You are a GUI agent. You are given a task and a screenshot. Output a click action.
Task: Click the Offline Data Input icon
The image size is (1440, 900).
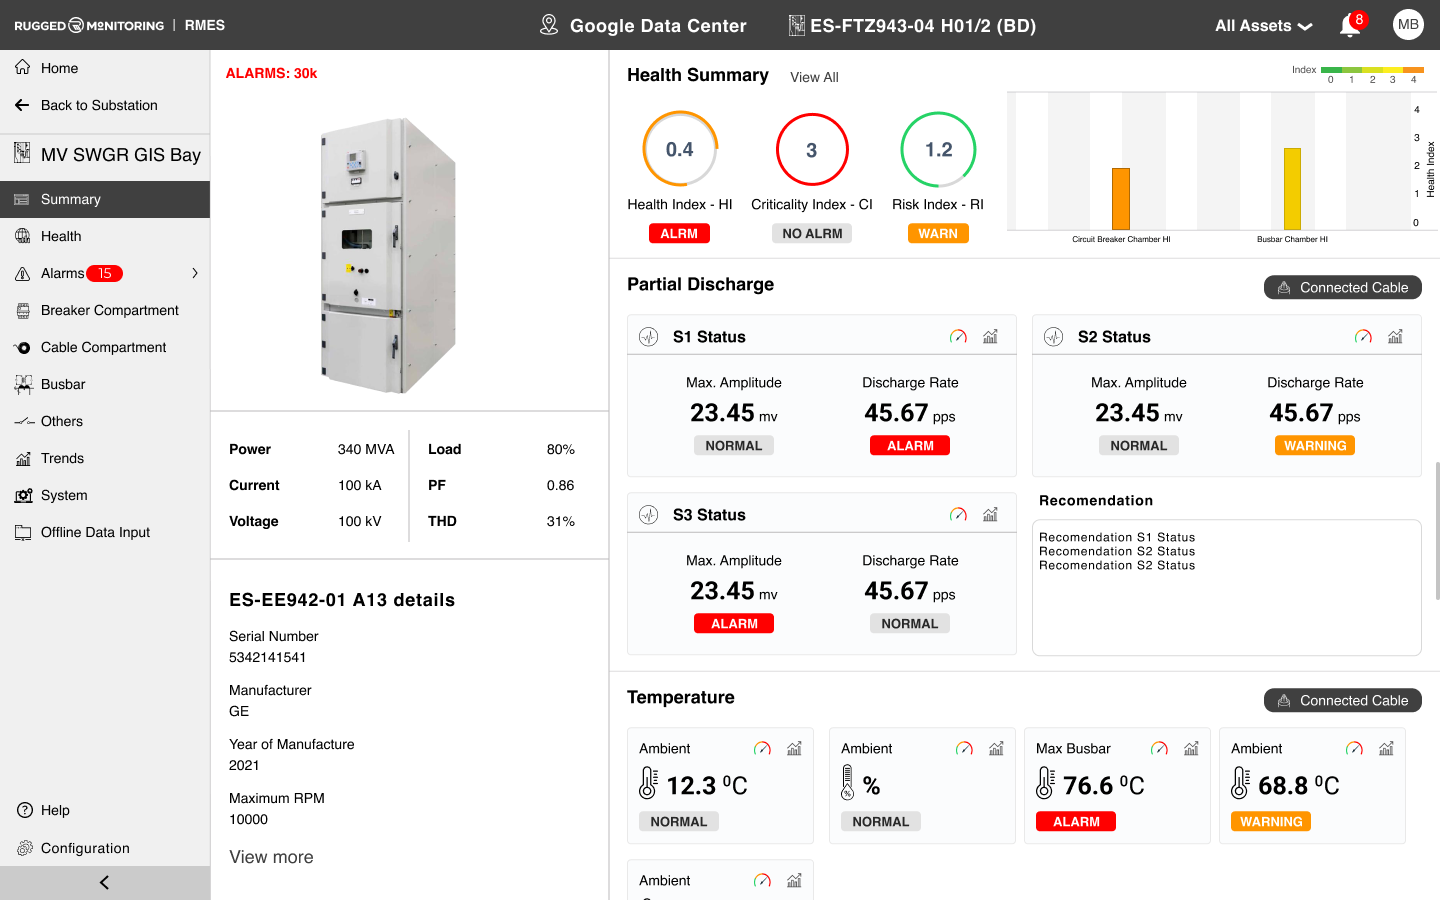(23, 532)
